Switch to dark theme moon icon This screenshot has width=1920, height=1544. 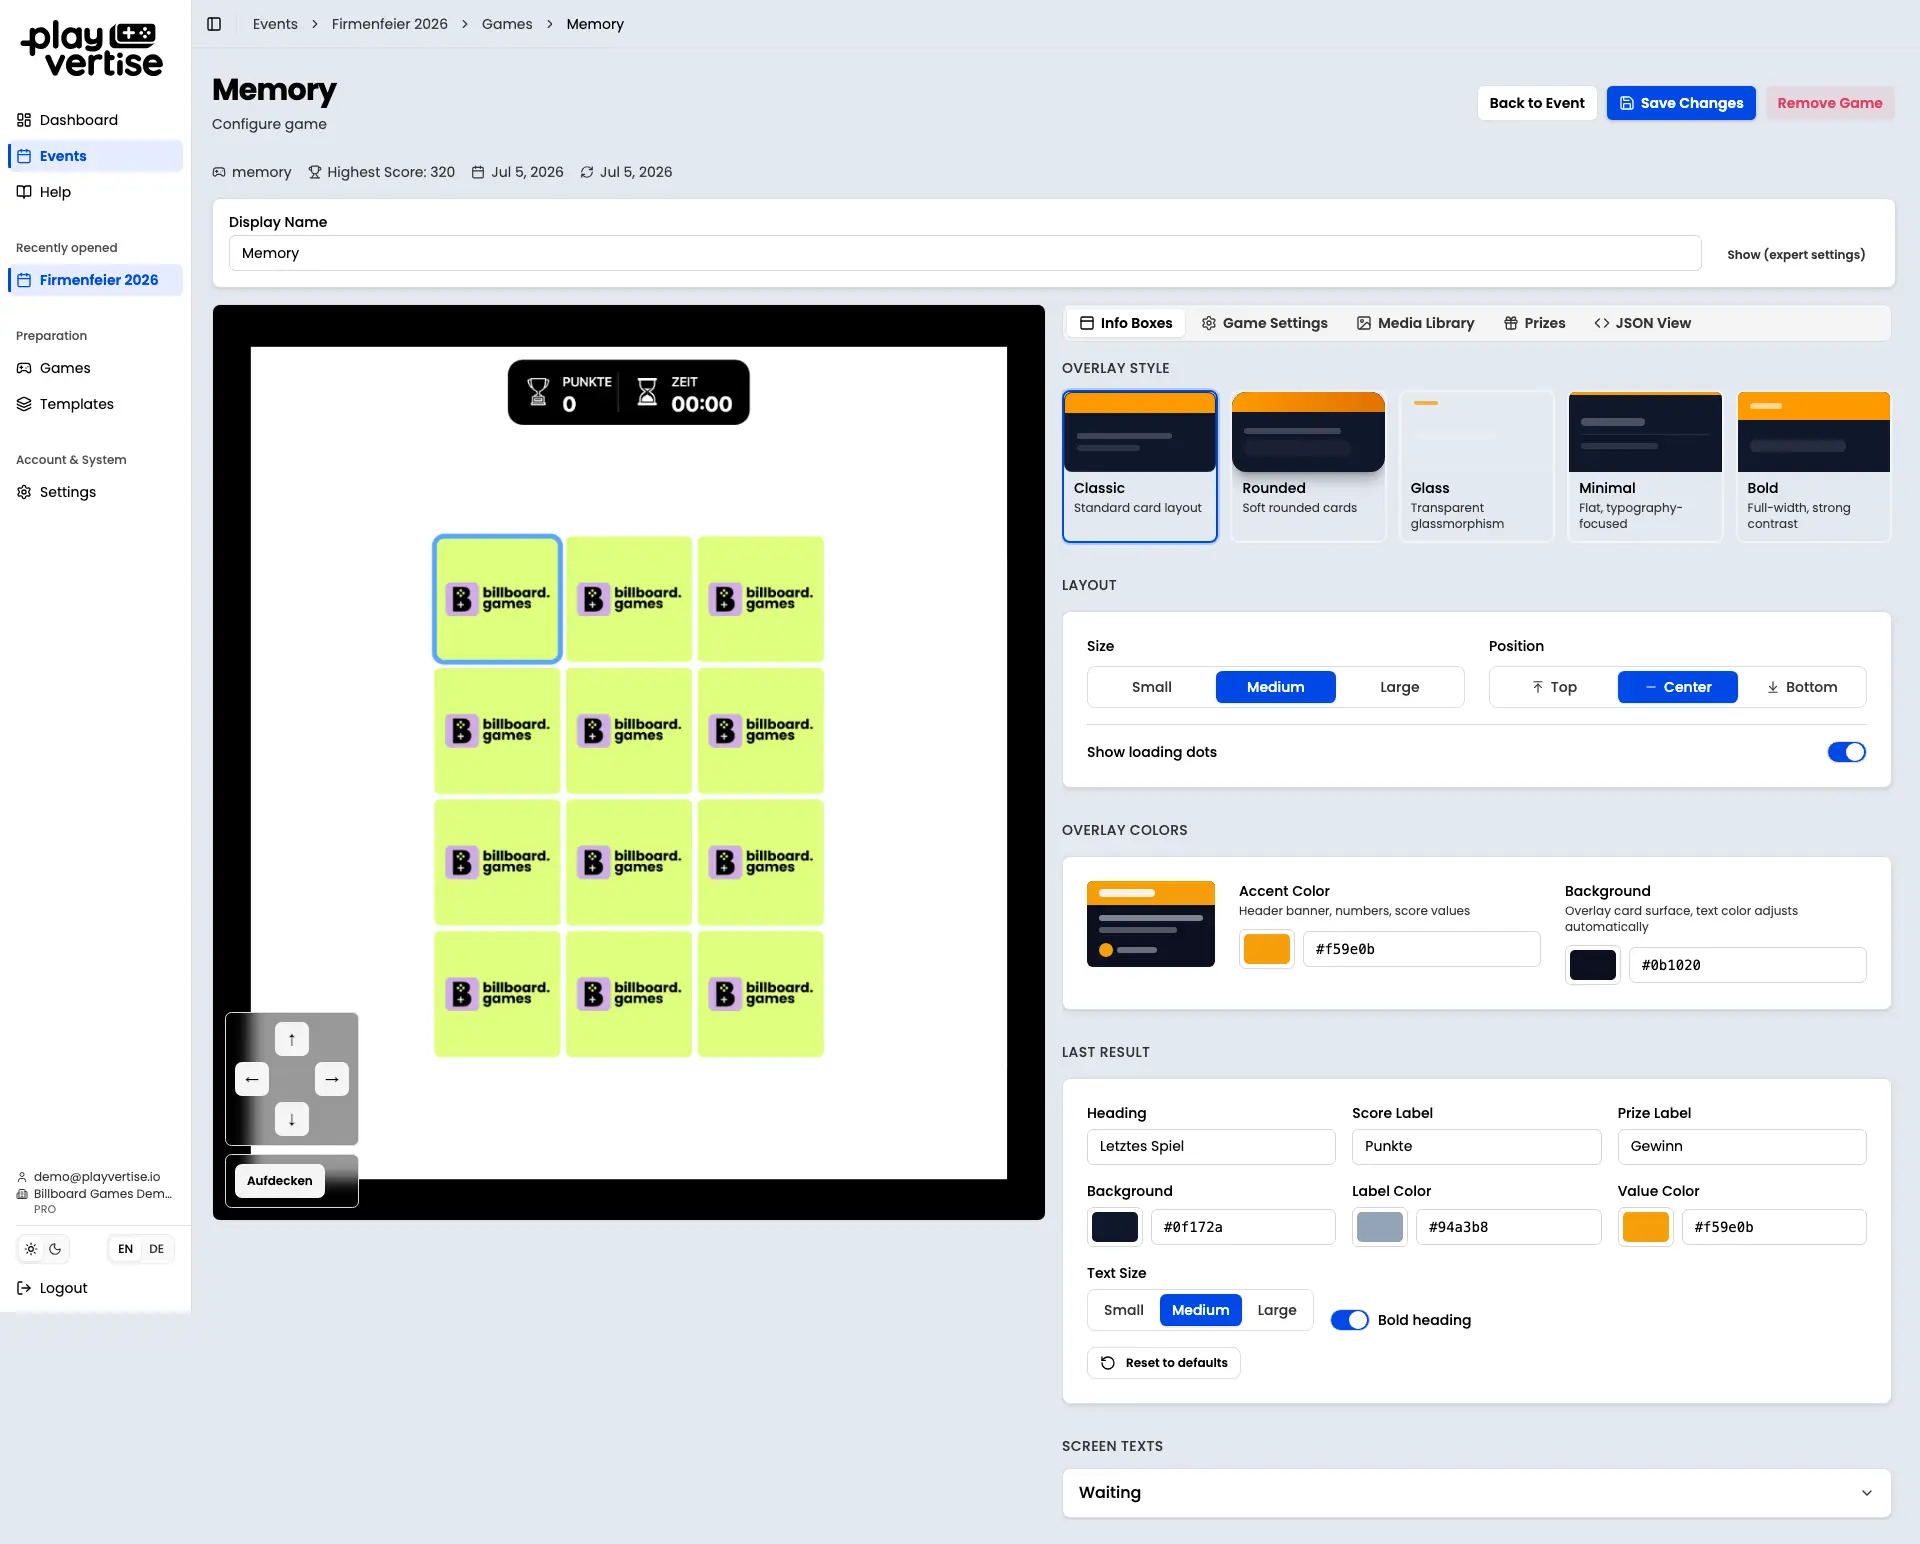tap(55, 1249)
